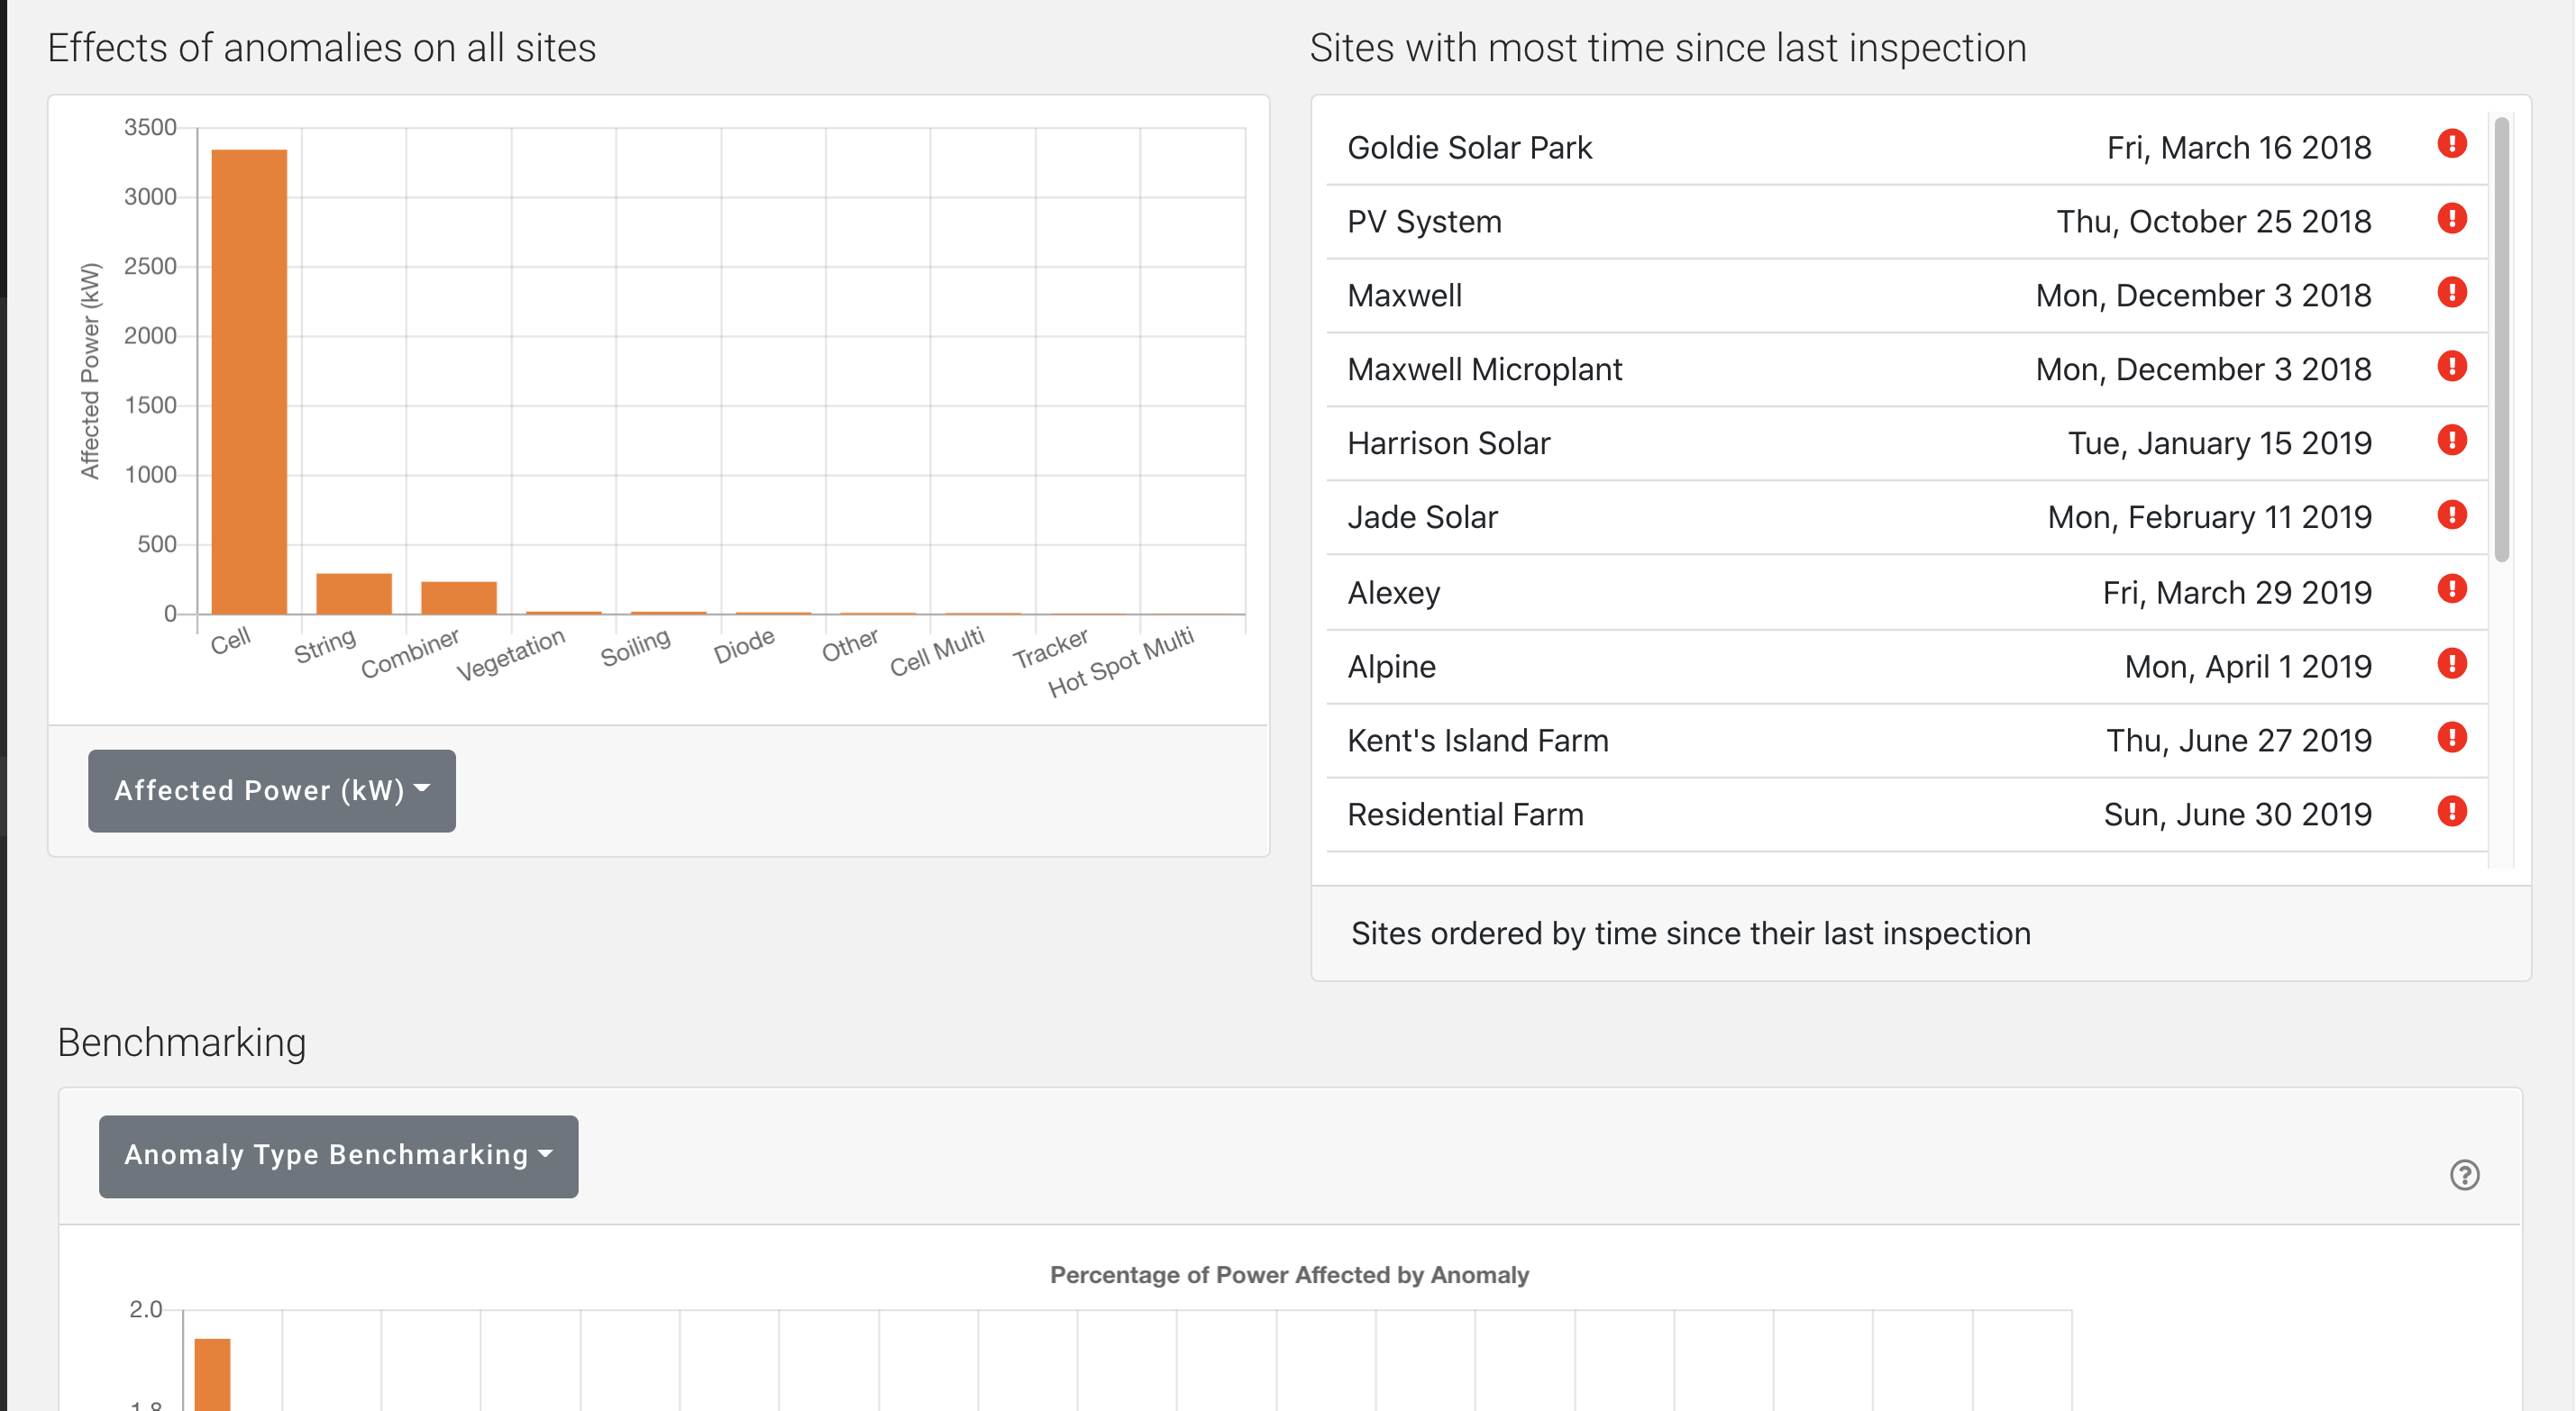Click the alert icon for PV System
Image resolution: width=2576 pixels, height=1411 pixels.
coord(2451,218)
